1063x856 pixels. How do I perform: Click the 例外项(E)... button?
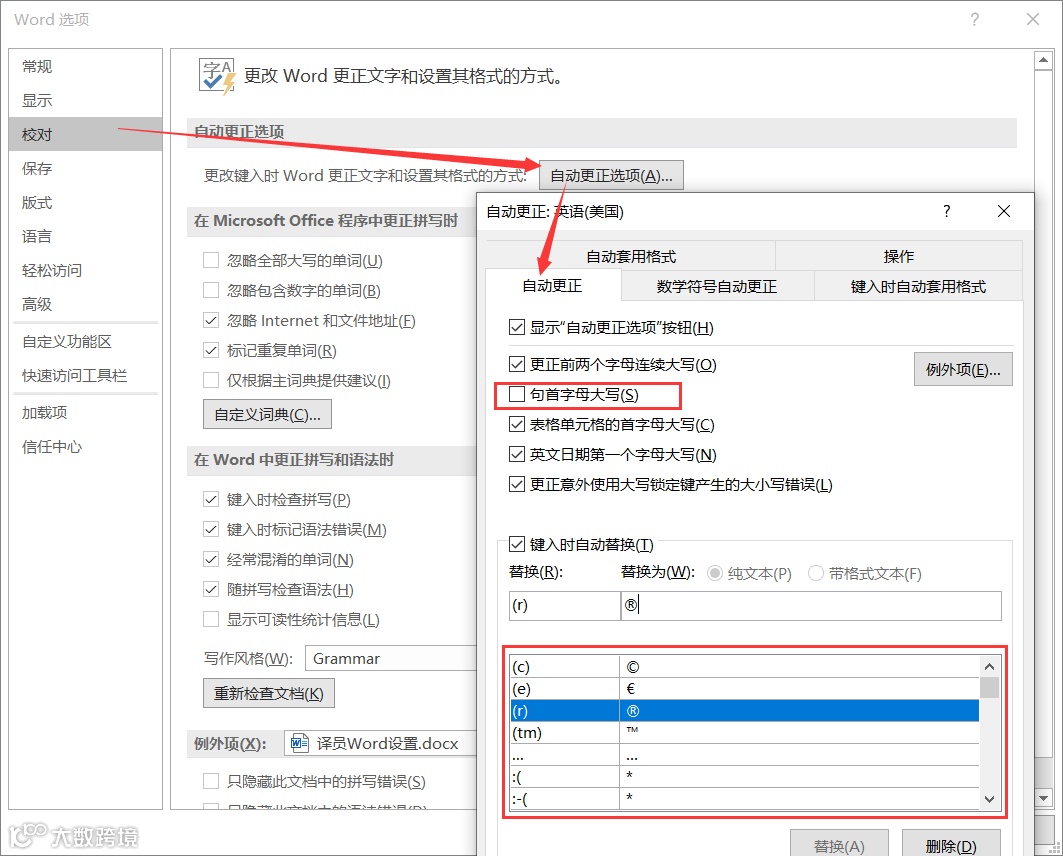coord(963,369)
